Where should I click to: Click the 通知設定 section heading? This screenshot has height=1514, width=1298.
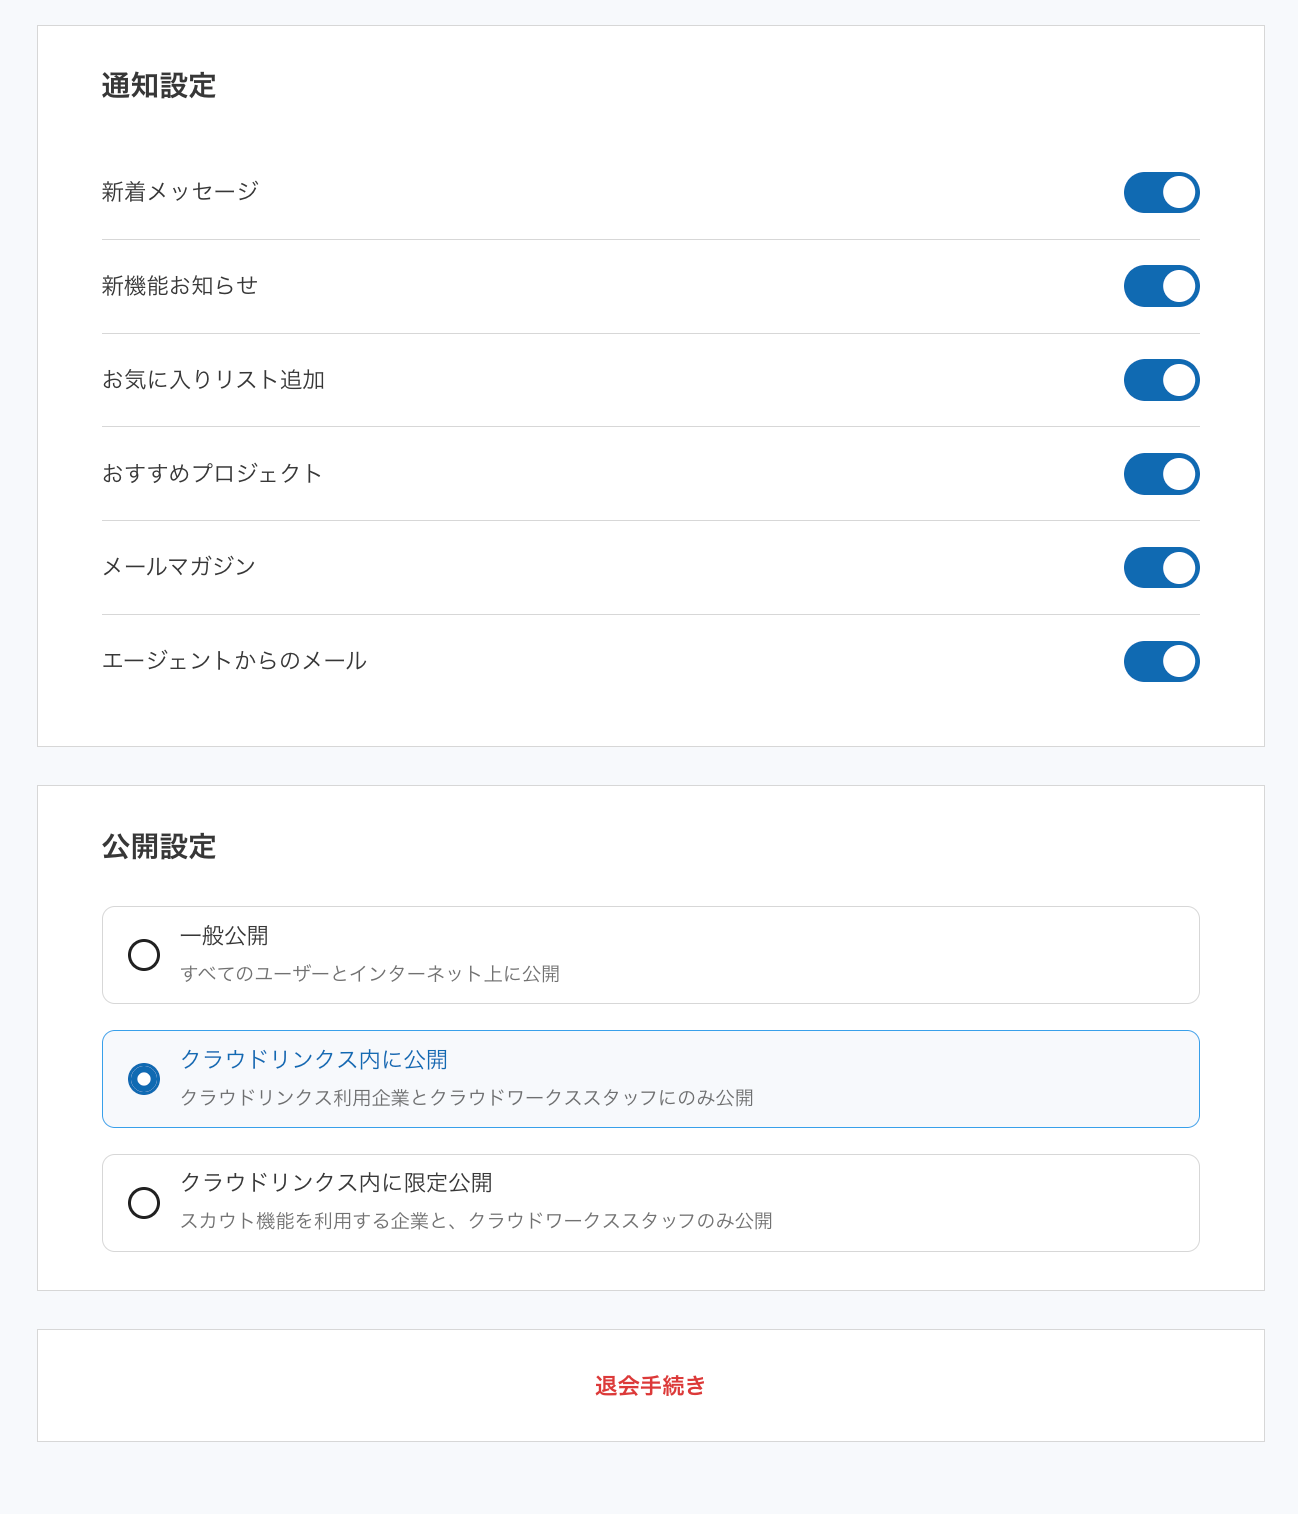[x=159, y=86]
